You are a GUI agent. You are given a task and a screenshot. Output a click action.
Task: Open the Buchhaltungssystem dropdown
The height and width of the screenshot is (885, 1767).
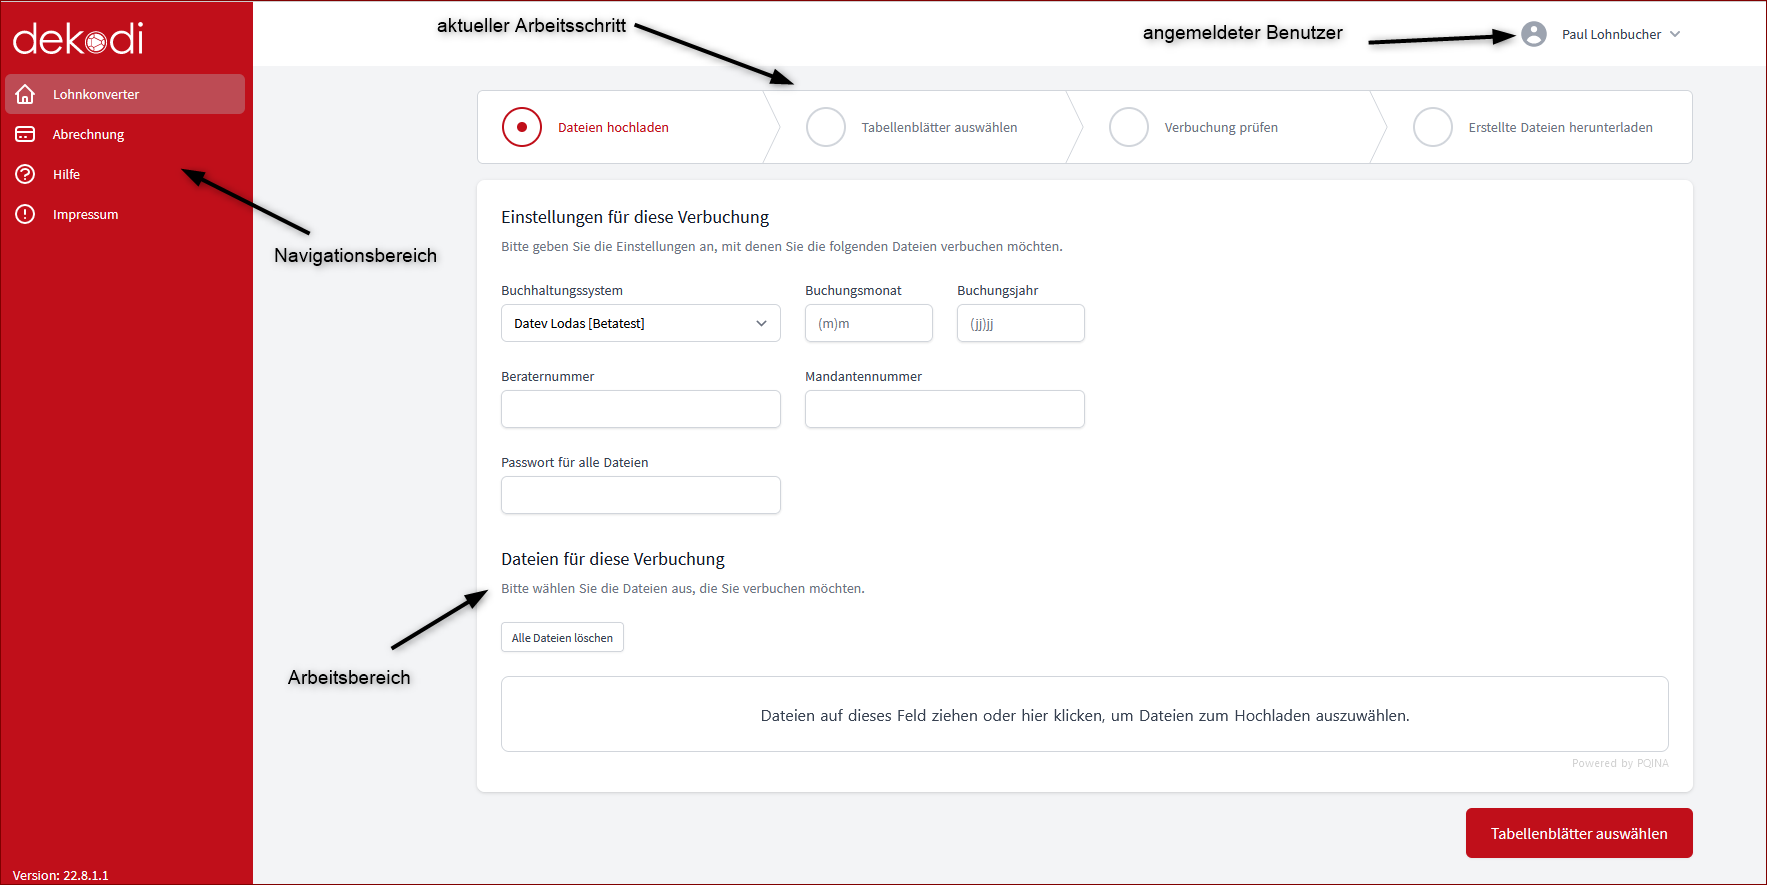pyautogui.click(x=640, y=323)
